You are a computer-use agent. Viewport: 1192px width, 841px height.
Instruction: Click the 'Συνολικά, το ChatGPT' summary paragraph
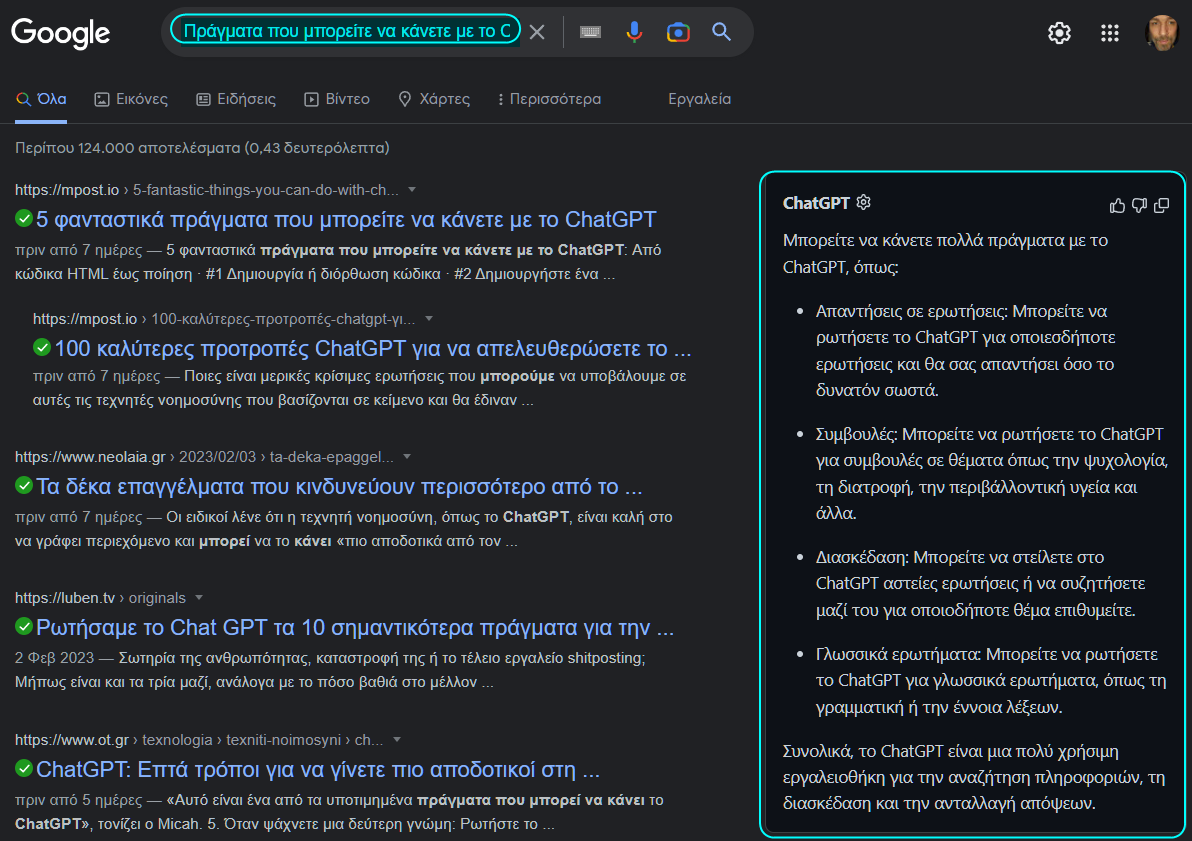point(974,777)
